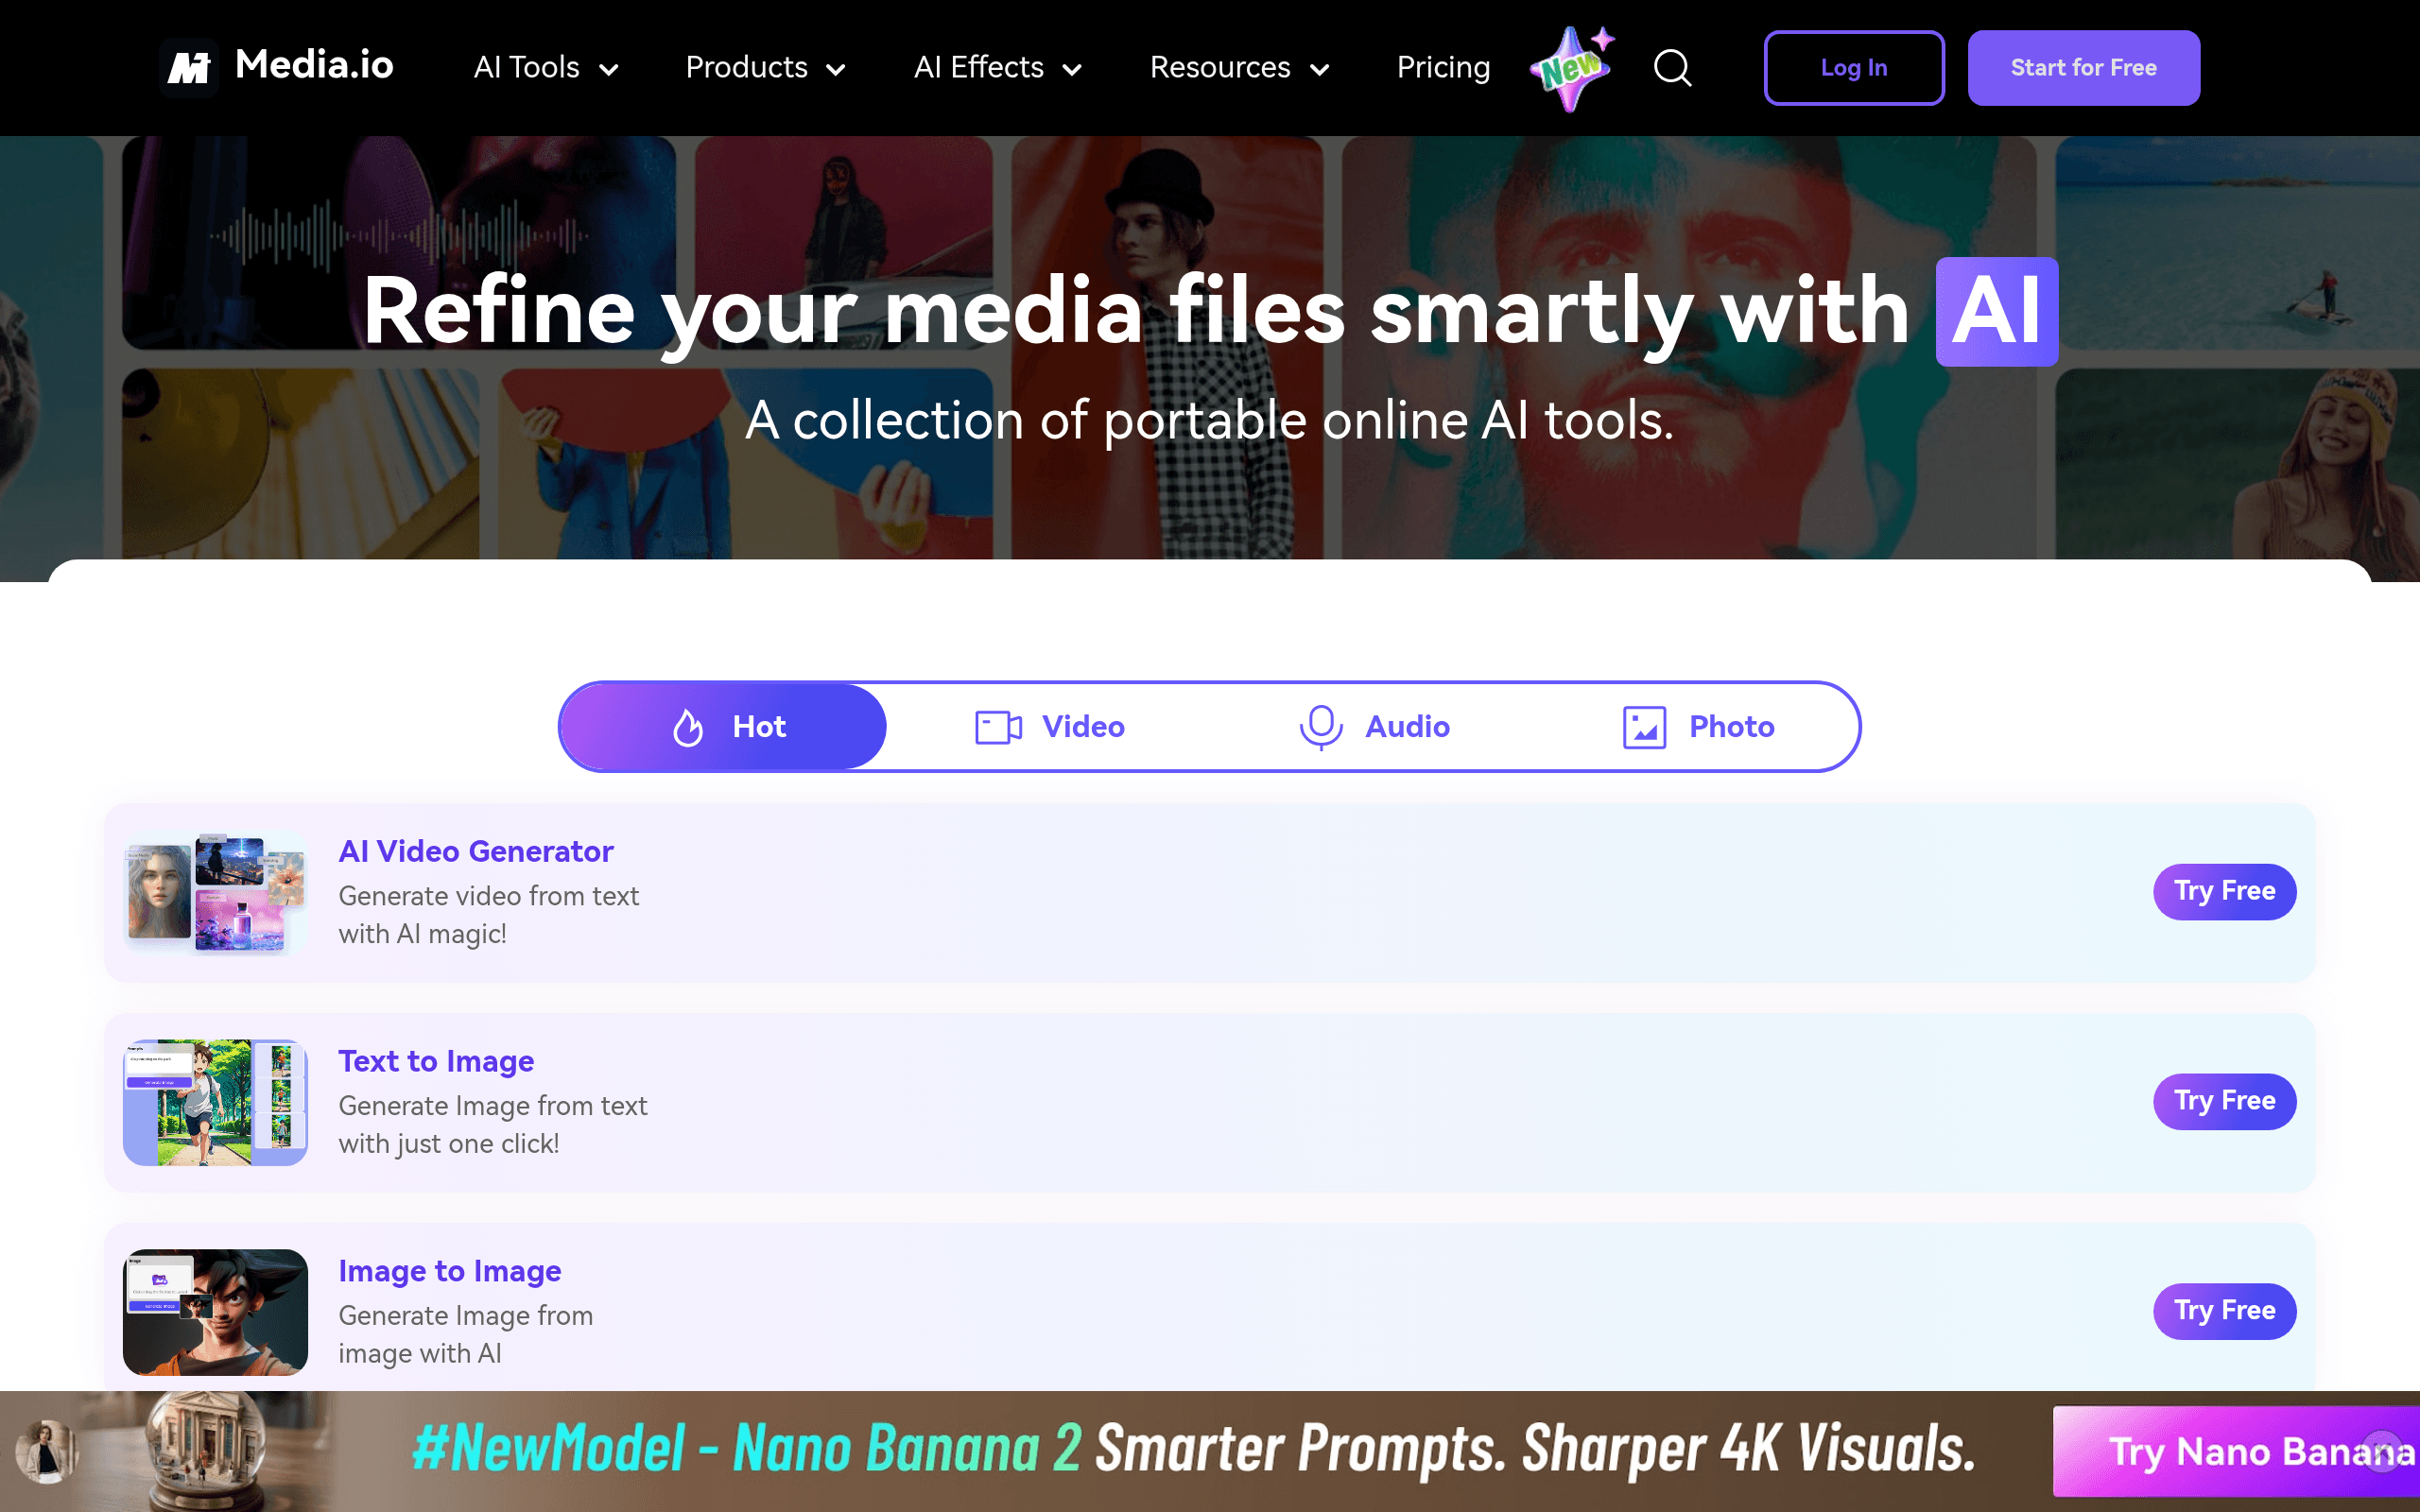The height and width of the screenshot is (1512, 2420).
Task: Open search with the magnifier icon
Action: coord(1672,68)
